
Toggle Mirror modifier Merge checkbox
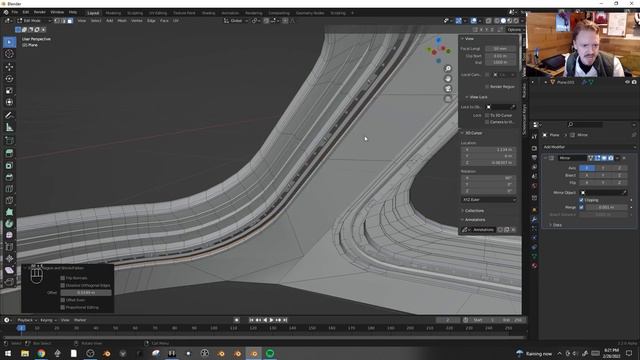point(581,207)
